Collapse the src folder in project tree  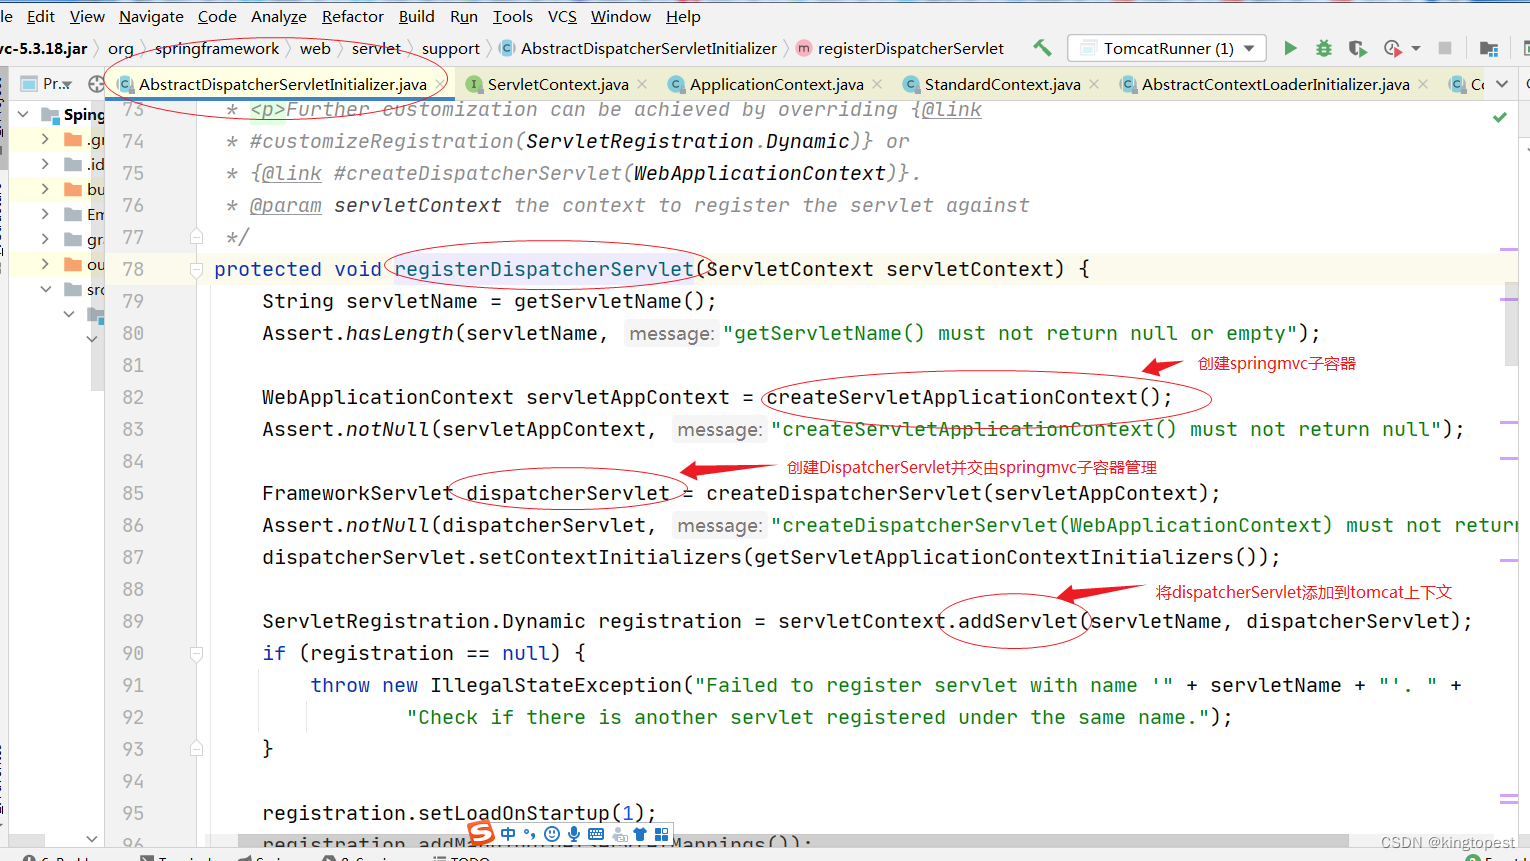pos(45,289)
